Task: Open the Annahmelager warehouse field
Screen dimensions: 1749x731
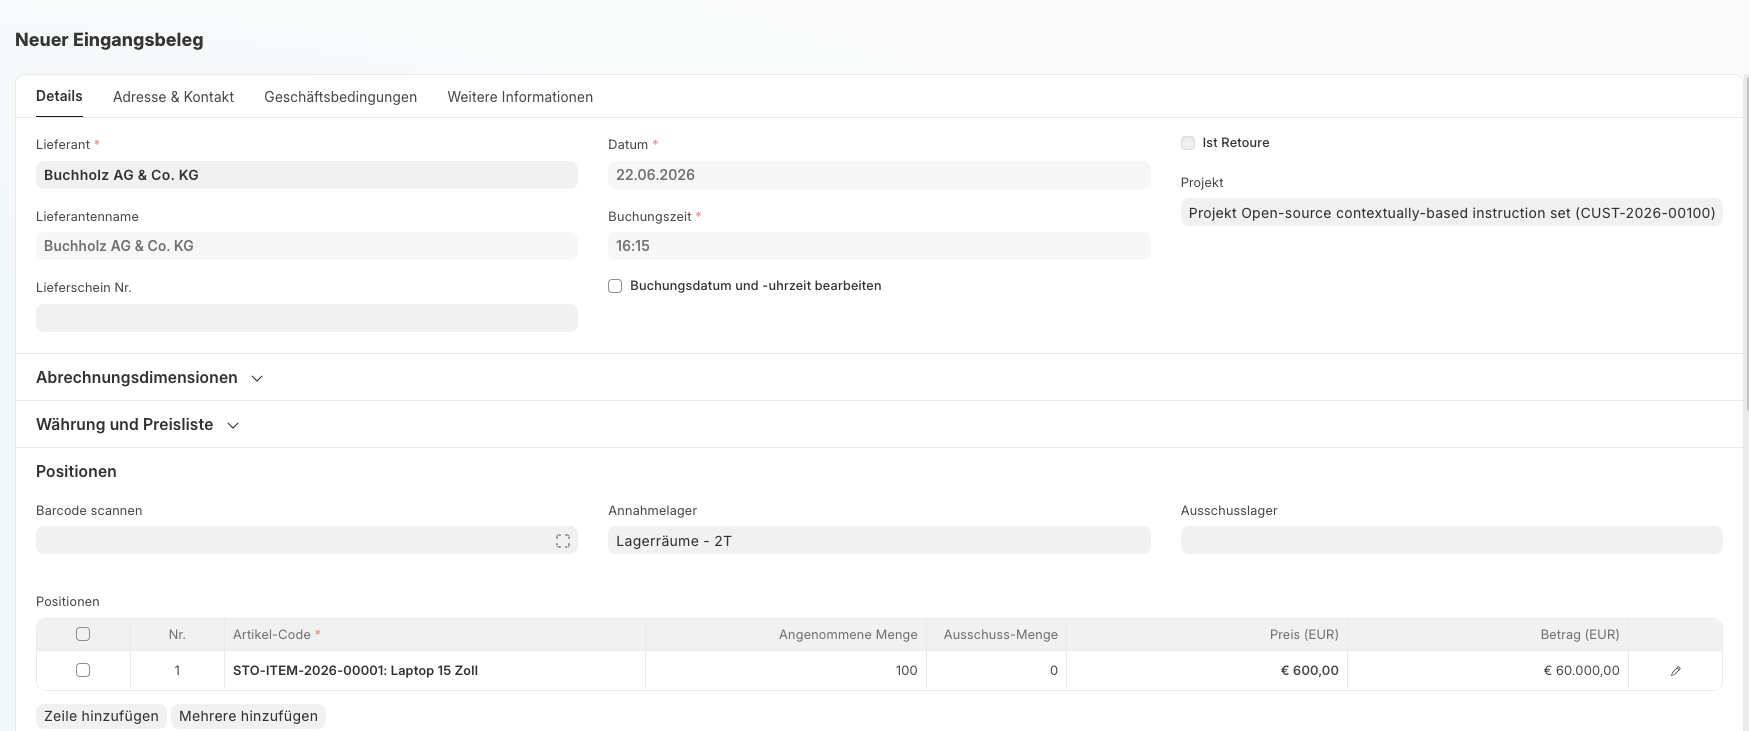Action: click(879, 541)
